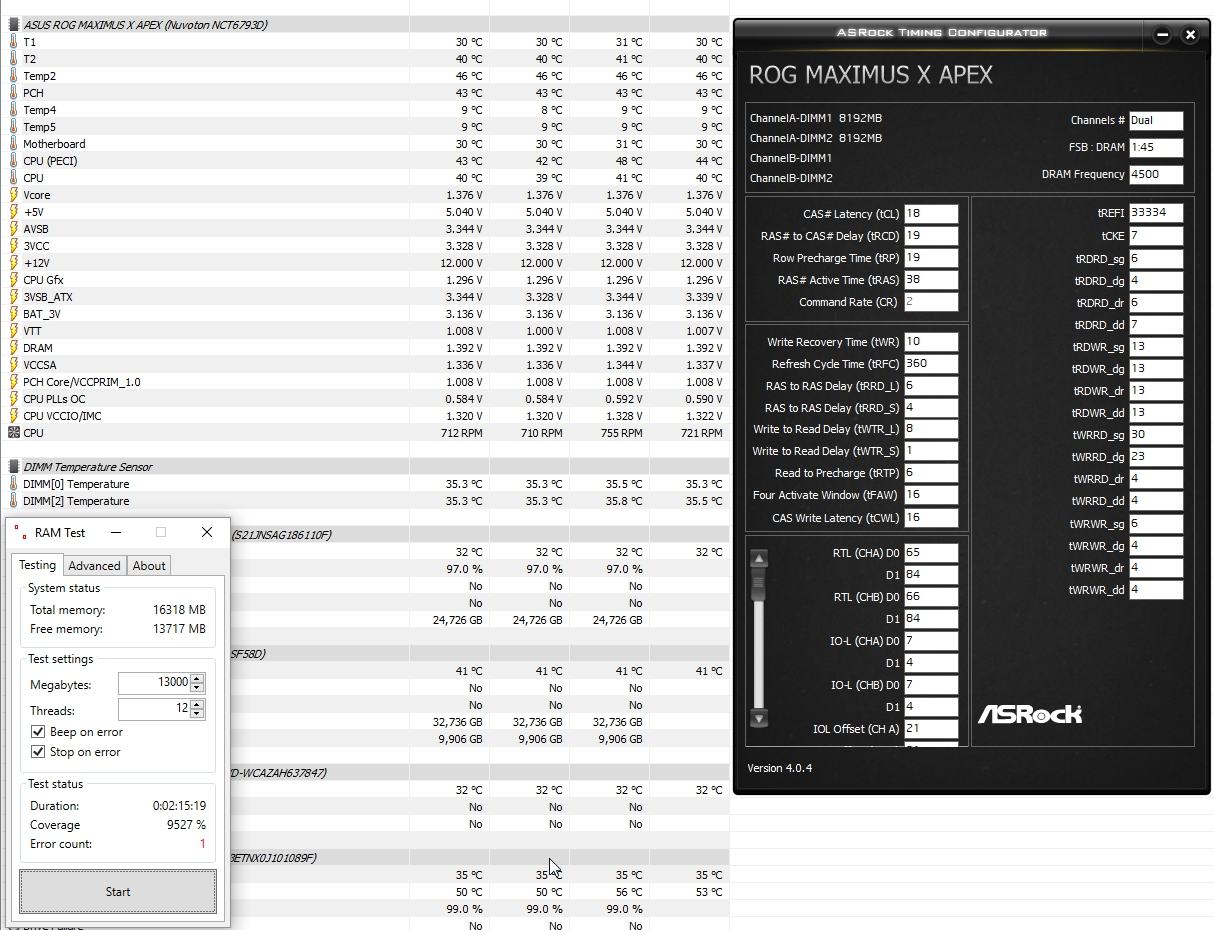The width and height of the screenshot is (1214, 930).
Task: Click the scroll down arrow in RTL panel
Action: coord(759,718)
